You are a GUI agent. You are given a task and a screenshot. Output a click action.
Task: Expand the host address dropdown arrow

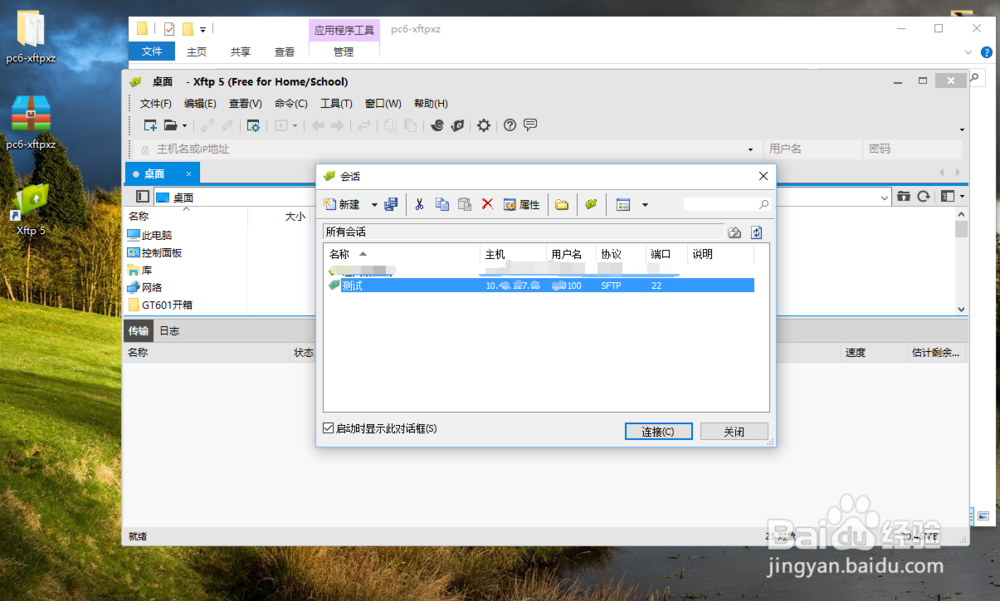(x=750, y=149)
